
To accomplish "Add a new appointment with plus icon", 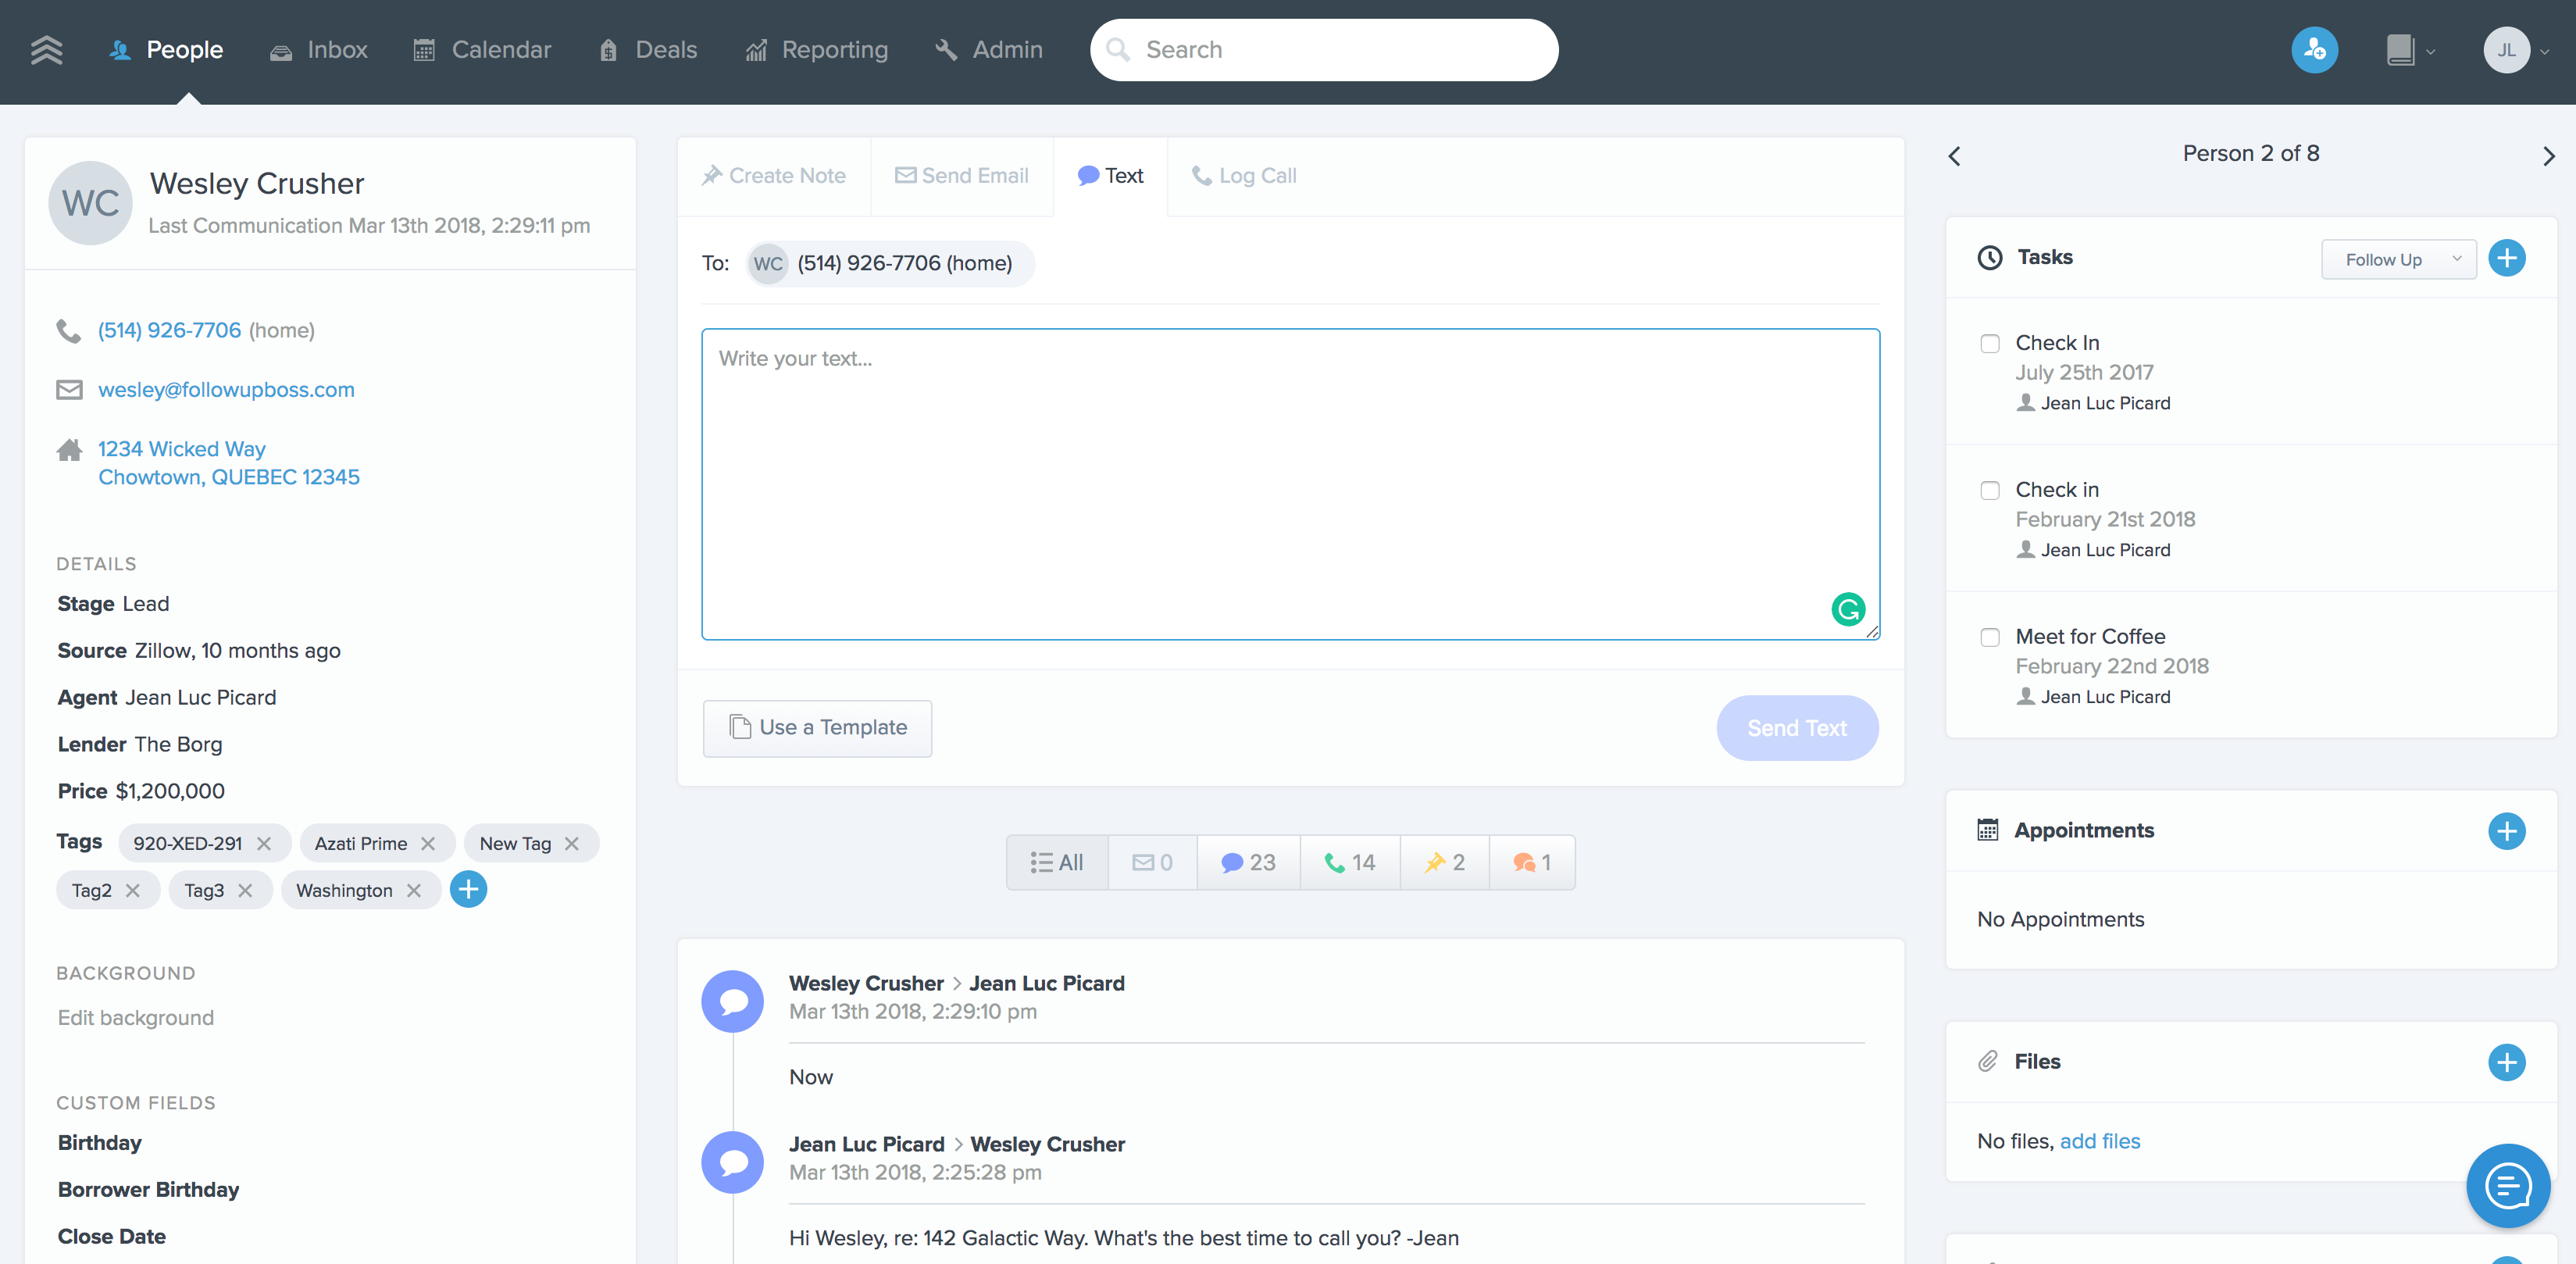I will coord(2506,831).
